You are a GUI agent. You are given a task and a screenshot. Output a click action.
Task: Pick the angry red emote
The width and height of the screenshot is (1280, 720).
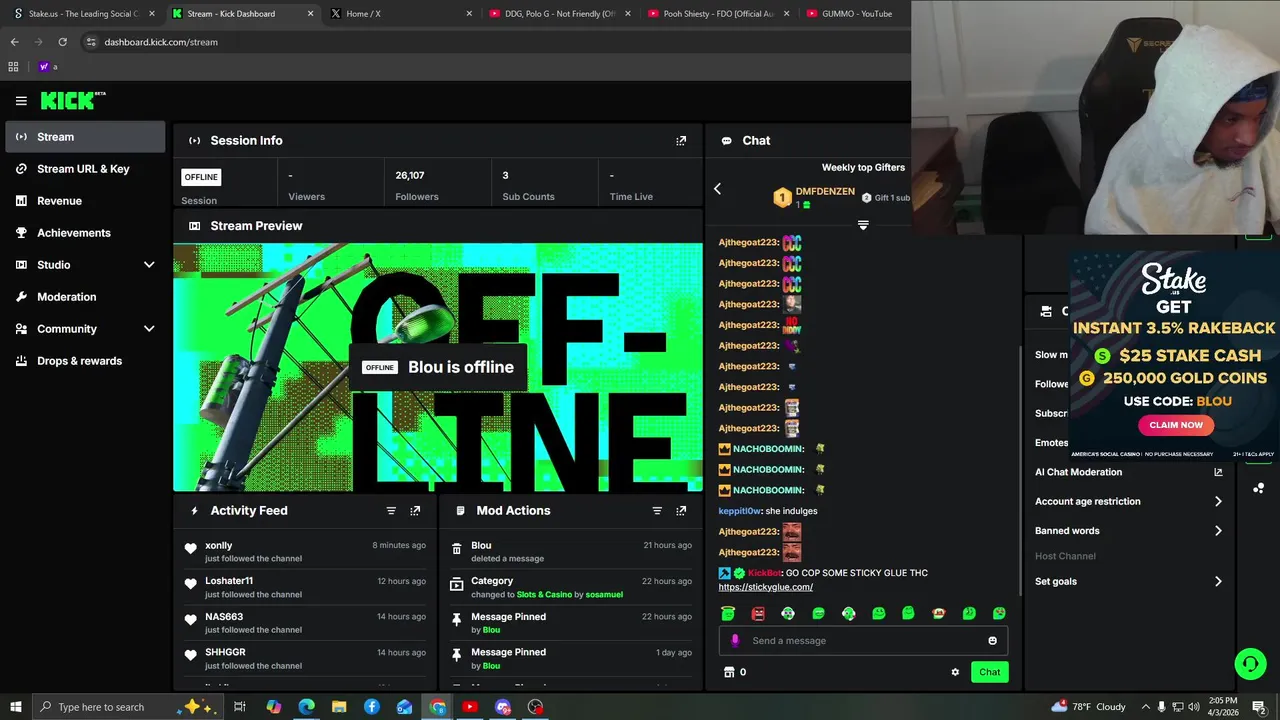(758, 613)
